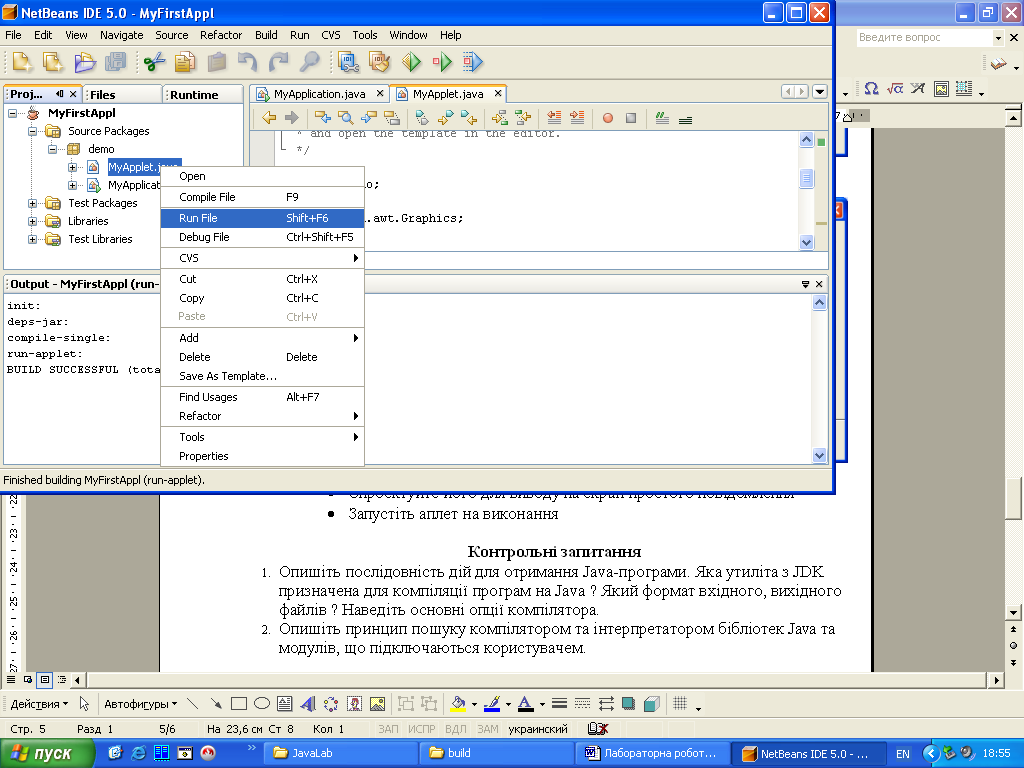Open the Build menu in menu bar
Viewport: 1024px width, 768px height.
(266, 35)
